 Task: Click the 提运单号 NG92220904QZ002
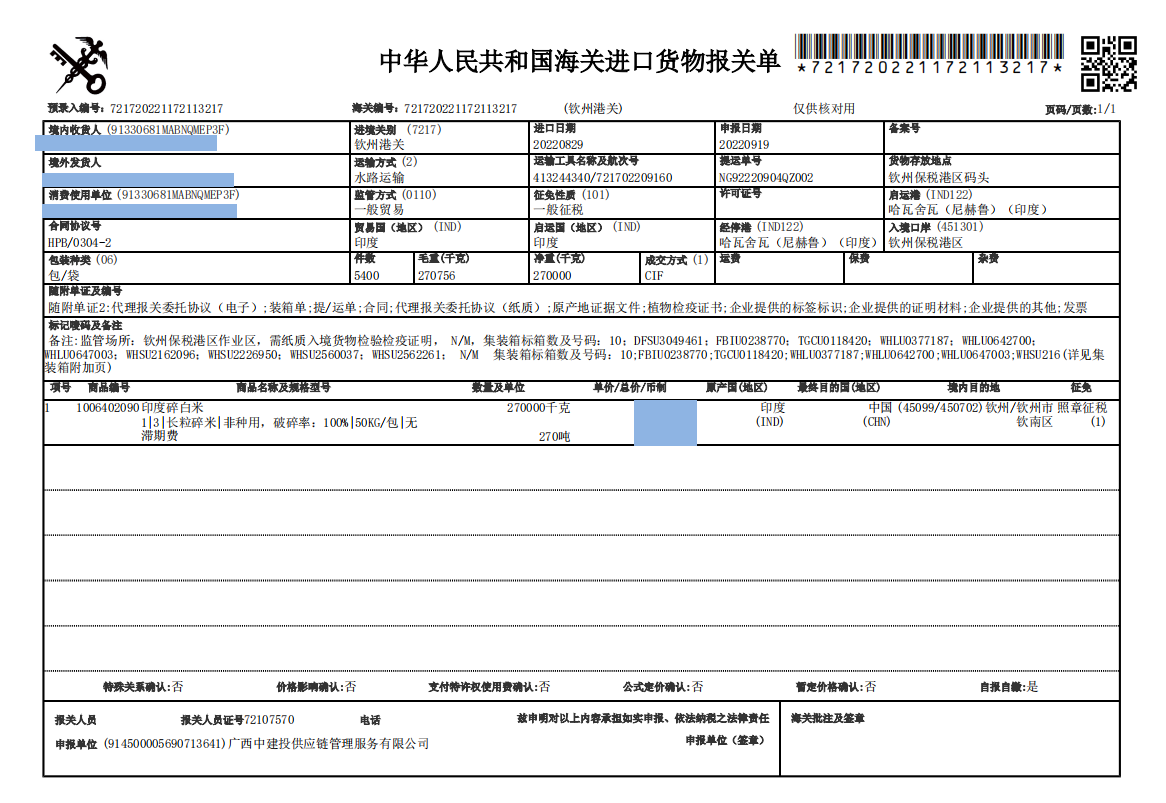(766, 178)
